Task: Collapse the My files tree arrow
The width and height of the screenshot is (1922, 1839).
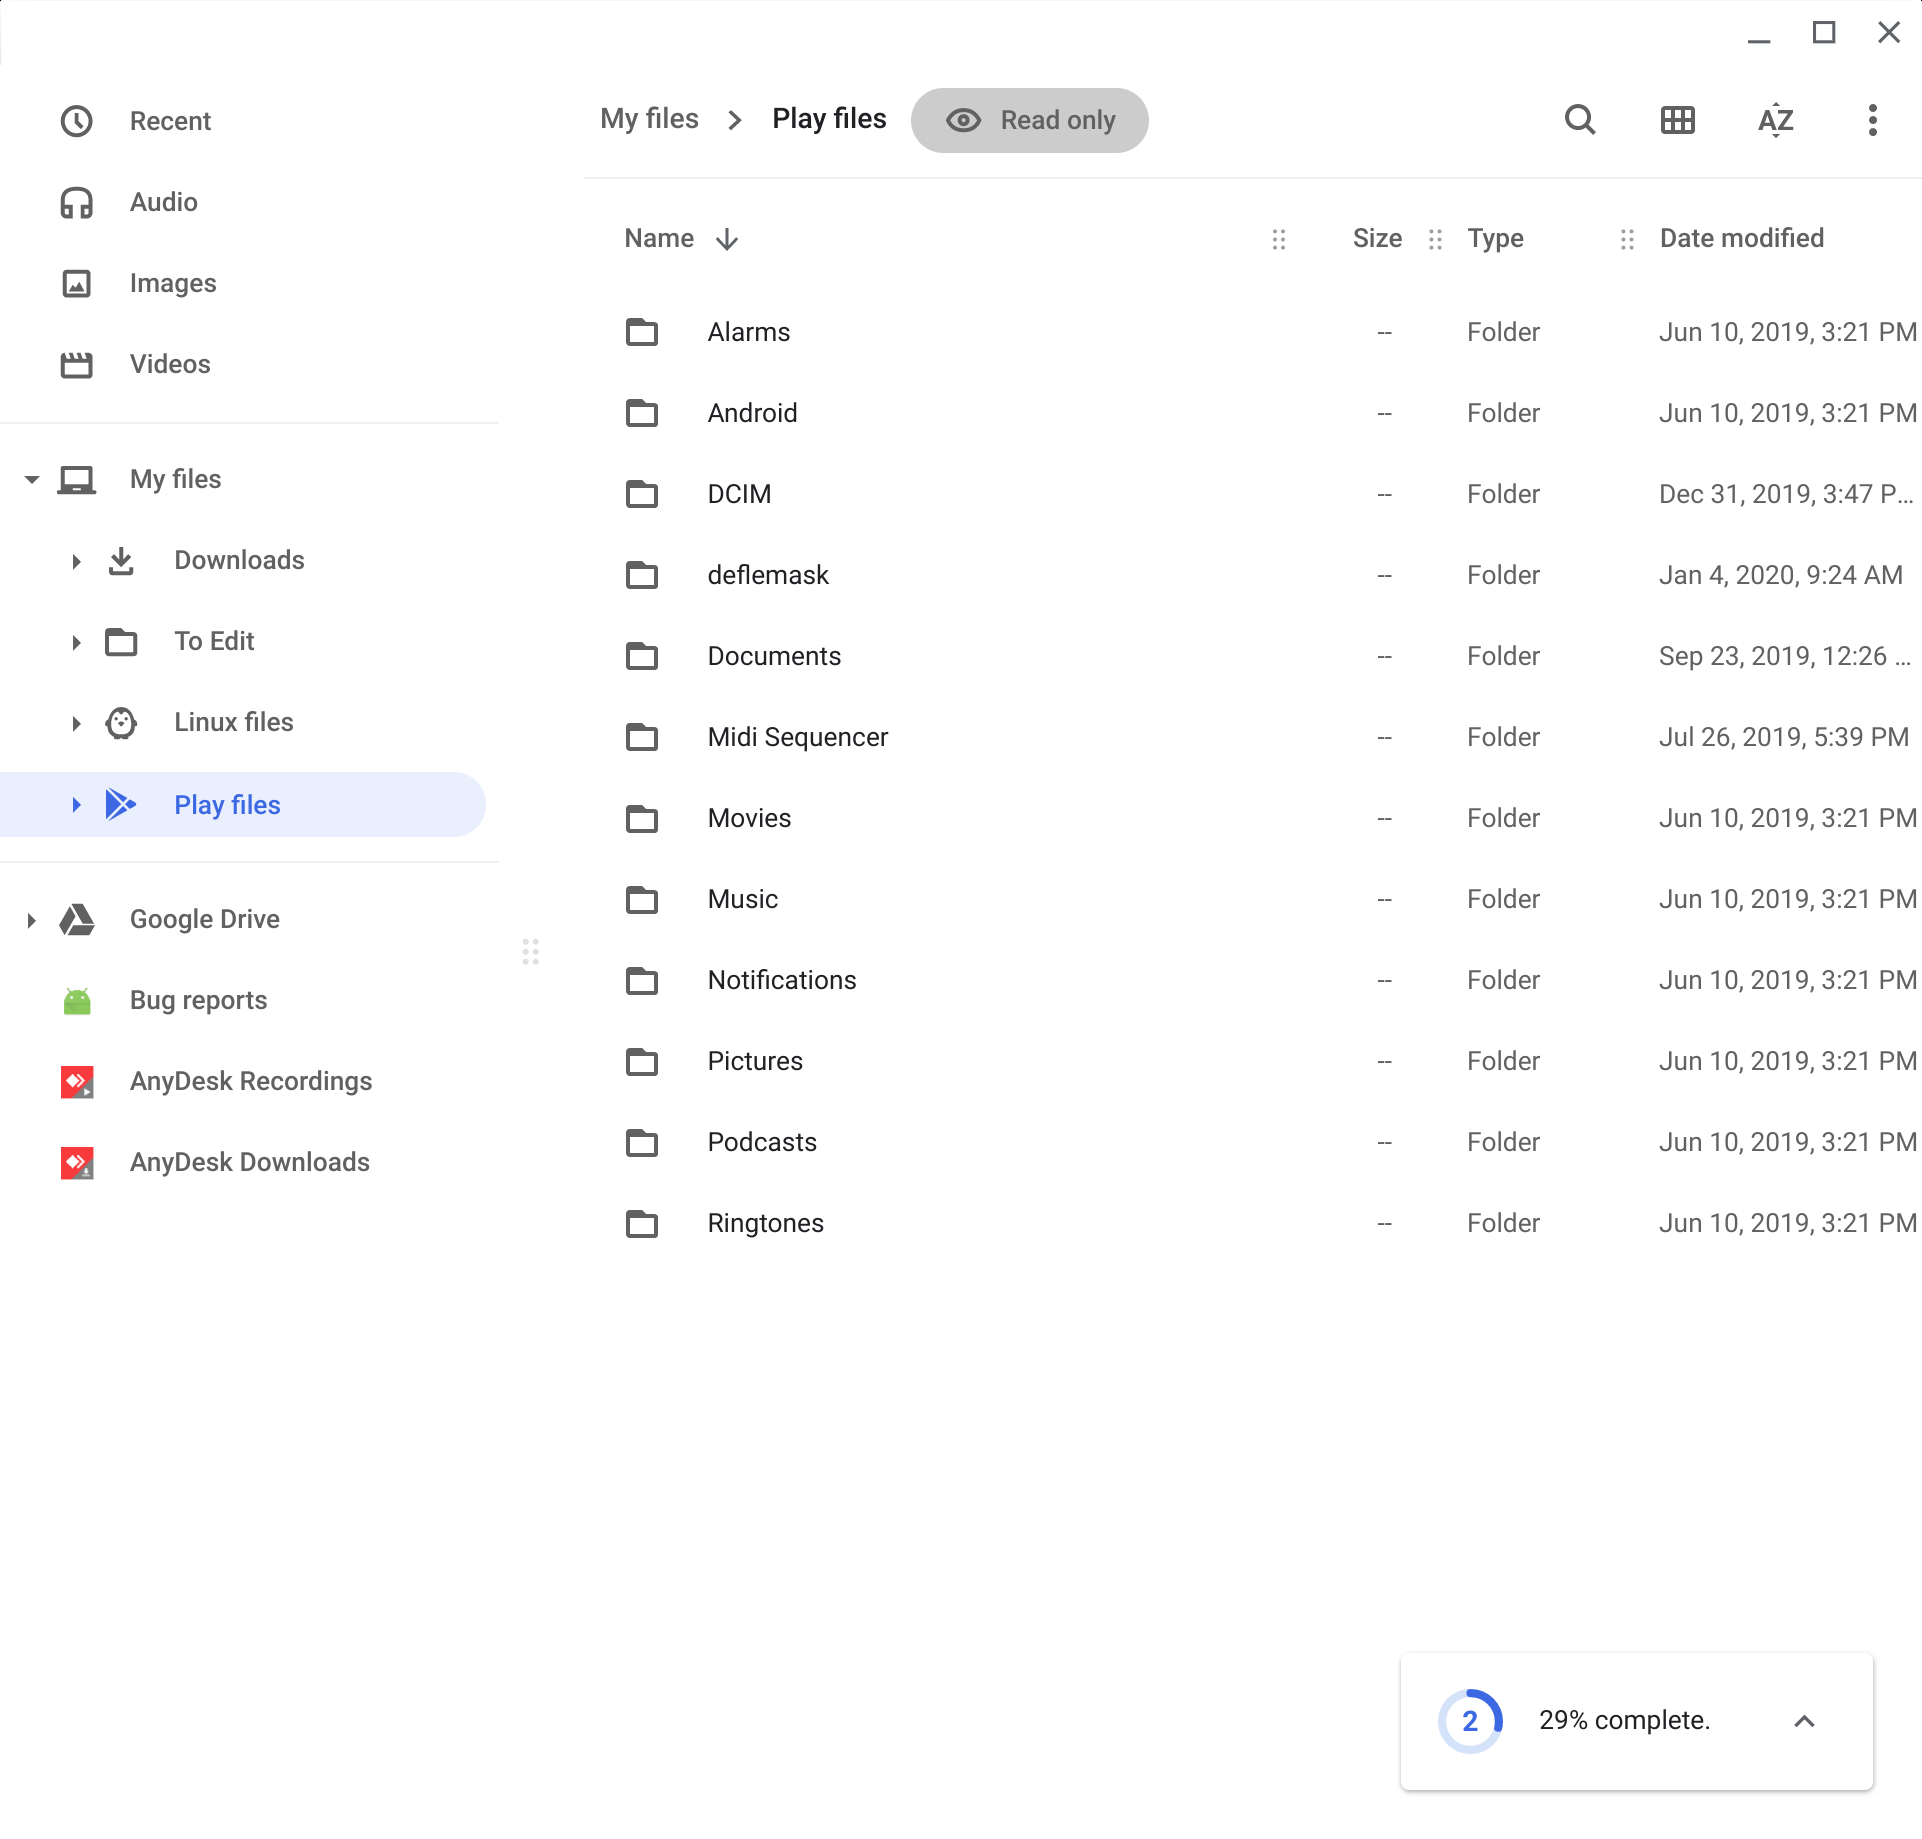Action: point(32,480)
